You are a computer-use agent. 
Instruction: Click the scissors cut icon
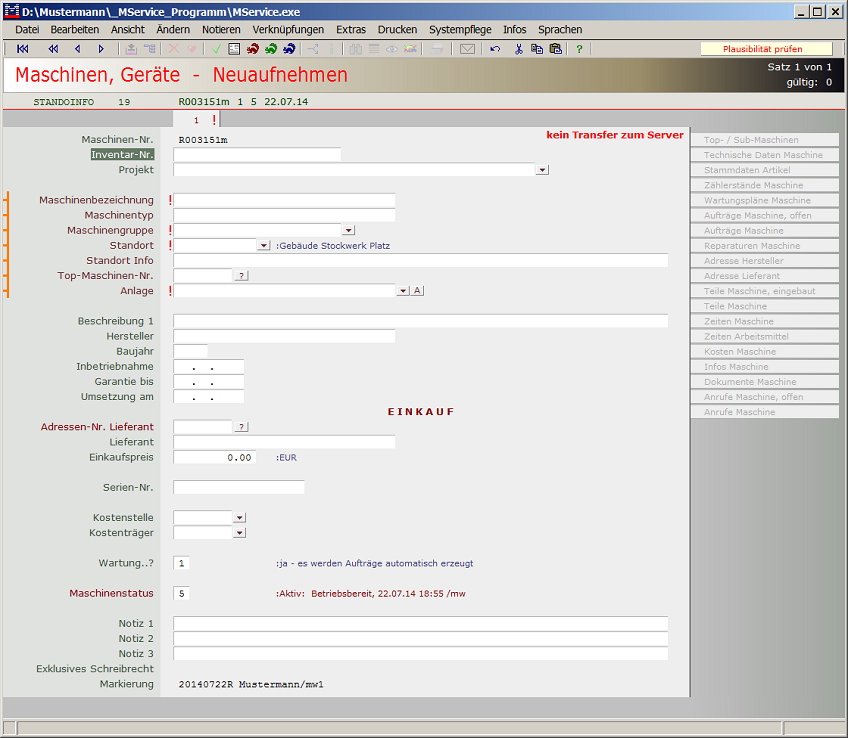click(x=519, y=49)
